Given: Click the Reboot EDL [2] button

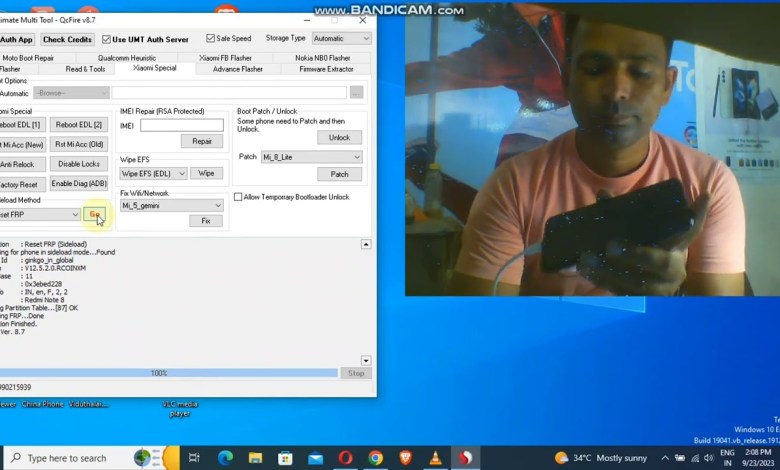Looking at the screenshot, I should pos(79,125).
